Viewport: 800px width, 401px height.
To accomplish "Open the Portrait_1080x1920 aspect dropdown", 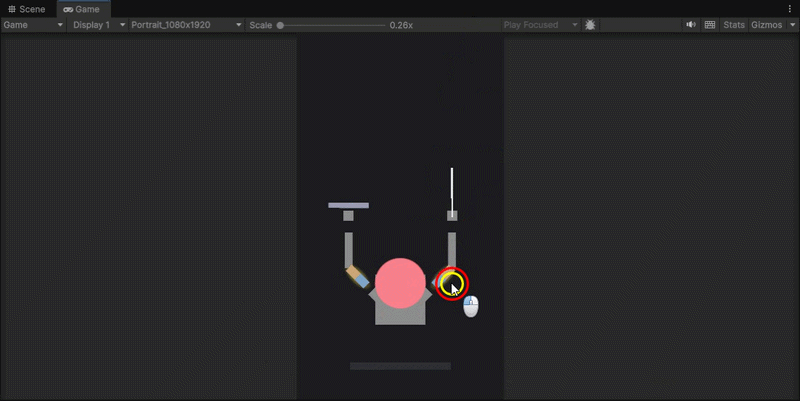I will 186,25.
